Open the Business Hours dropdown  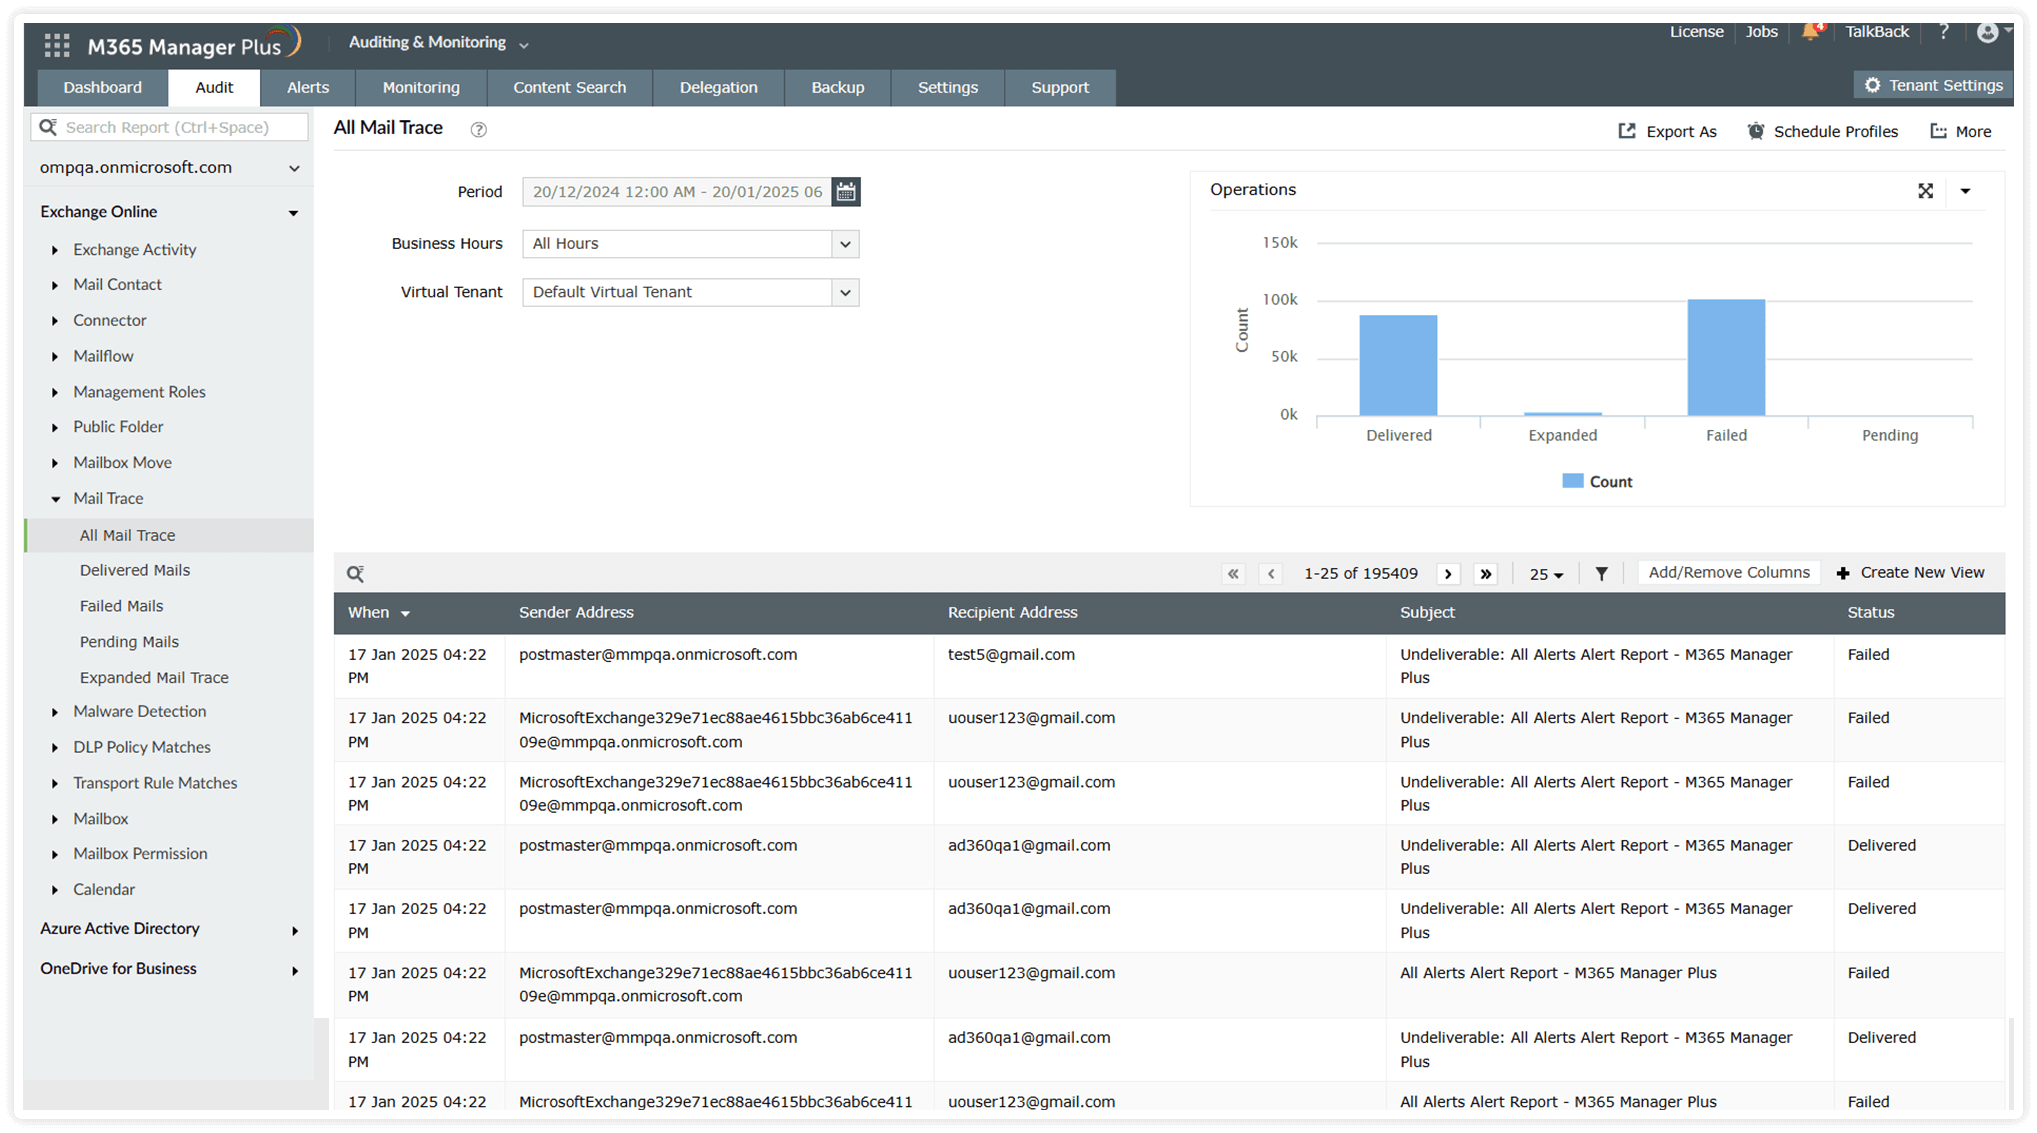pyautogui.click(x=845, y=243)
